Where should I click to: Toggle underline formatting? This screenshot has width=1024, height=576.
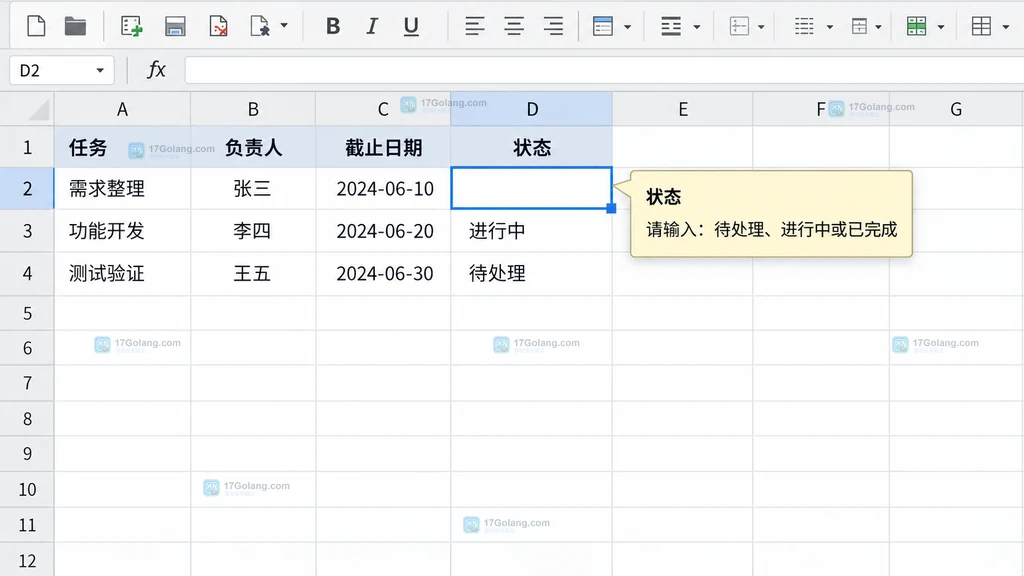click(411, 27)
